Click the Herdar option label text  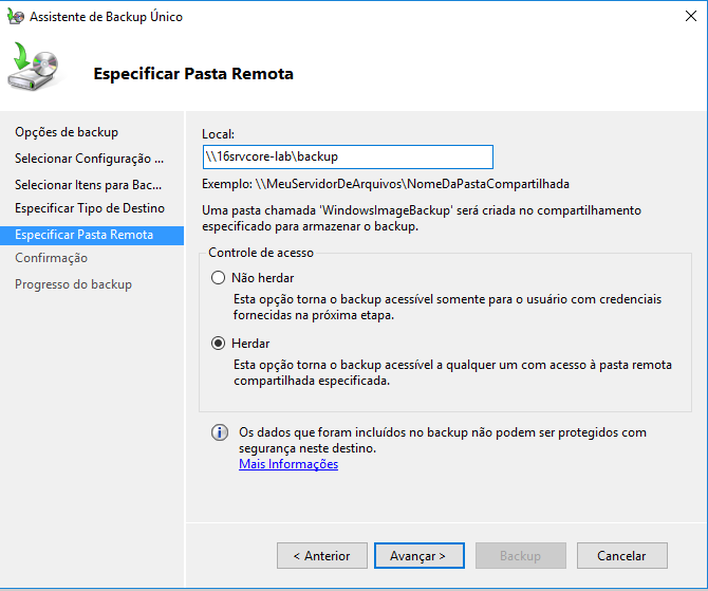(x=251, y=344)
